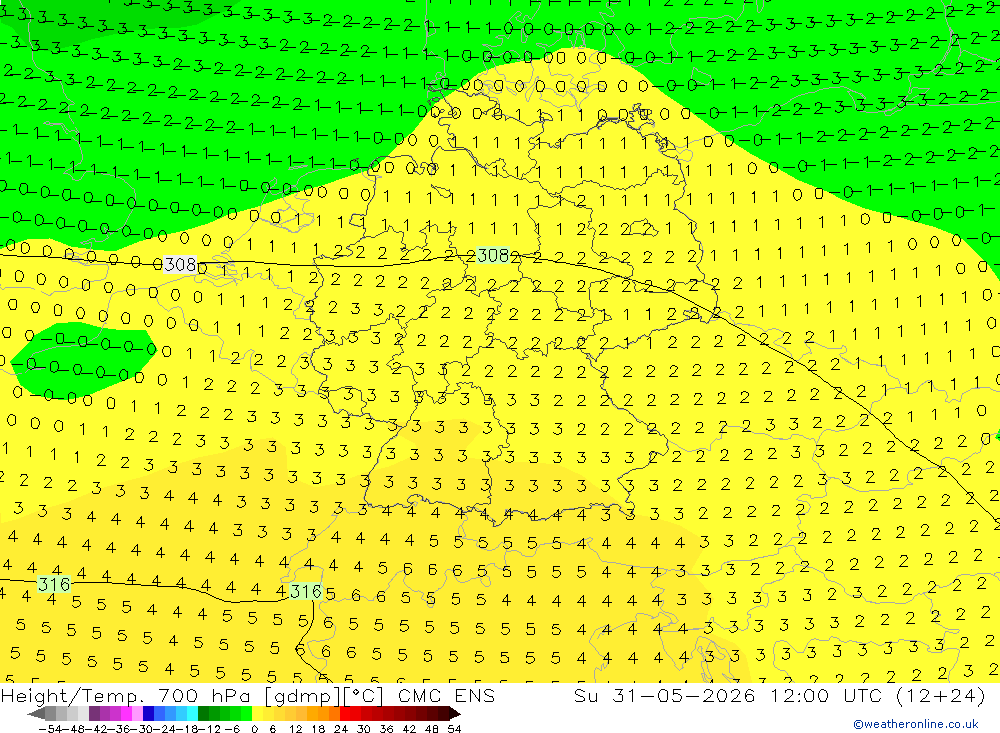Click the 316 contour label at the left map edge
The width and height of the screenshot is (1000, 733).
54,584
